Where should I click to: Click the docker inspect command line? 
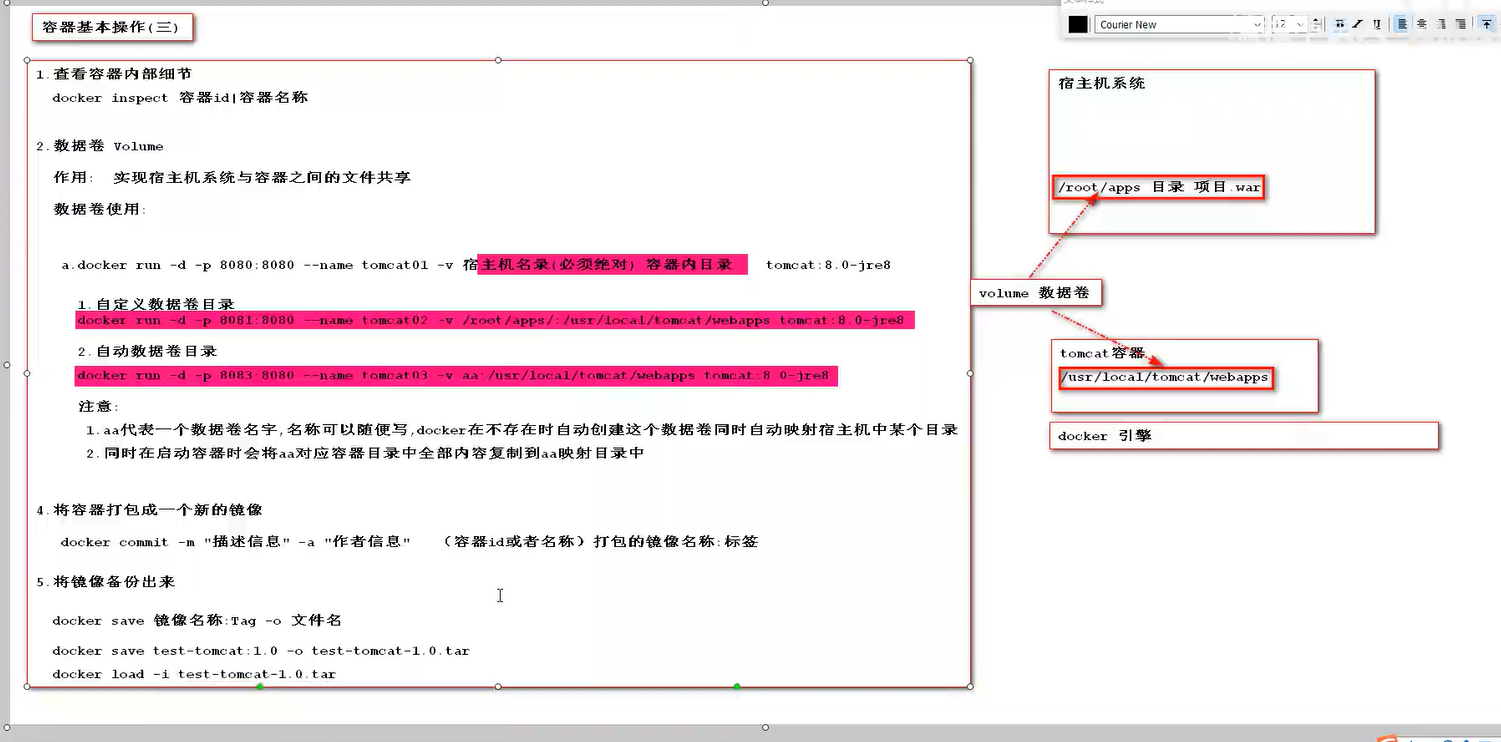click(180, 98)
